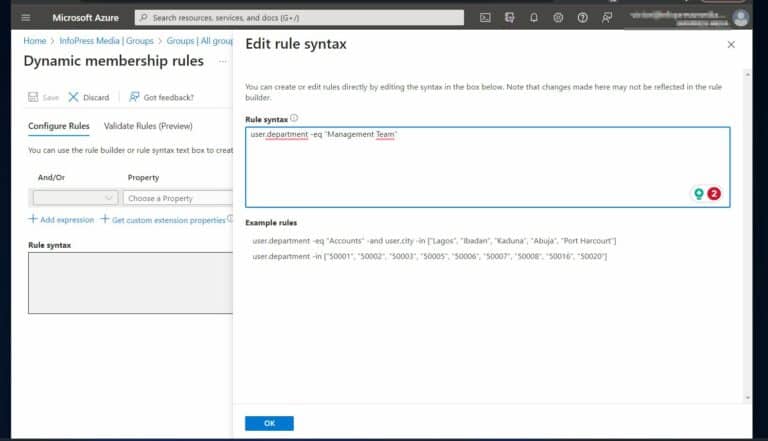Click the Save disk icon

(33, 97)
